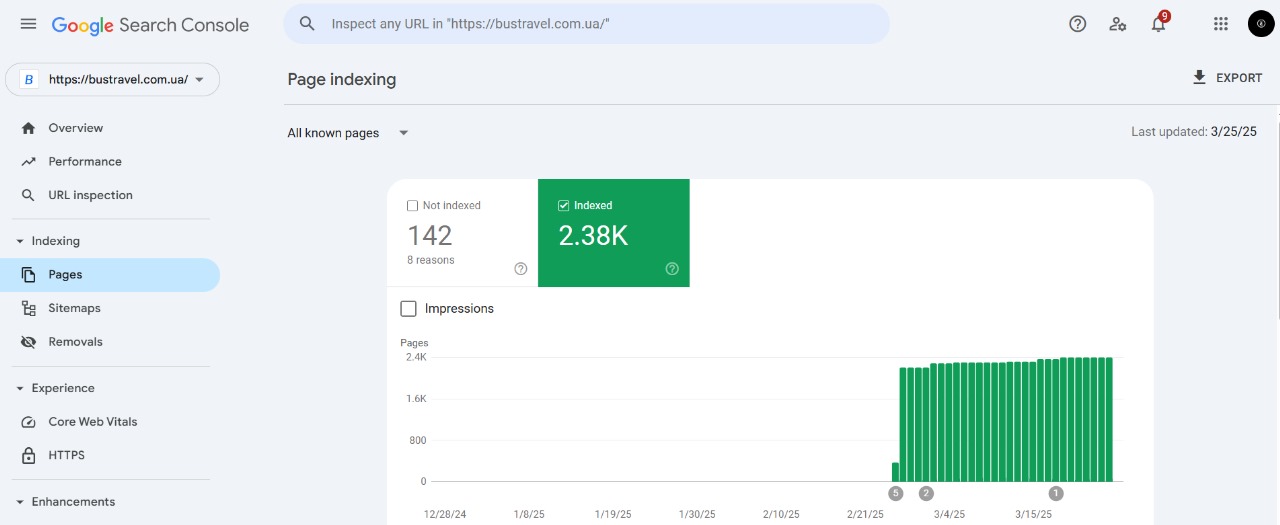Collapse the Experience section
The width and height of the screenshot is (1280, 525).
pos(20,388)
